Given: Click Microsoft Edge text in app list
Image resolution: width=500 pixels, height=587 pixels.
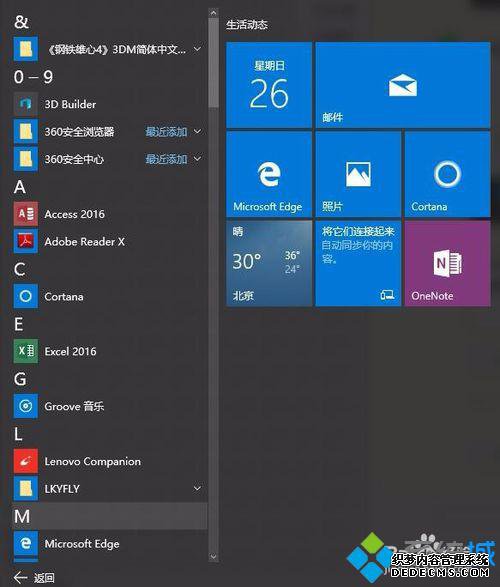Looking at the screenshot, I should click(82, 544).
